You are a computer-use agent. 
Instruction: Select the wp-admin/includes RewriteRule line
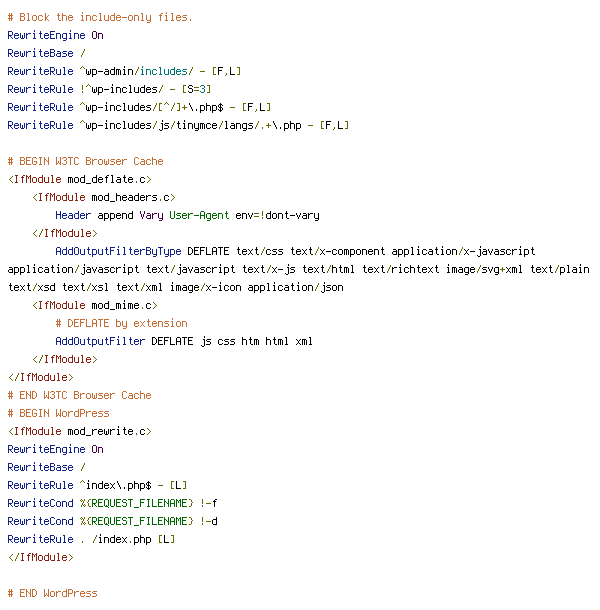[x=124, y=72]
